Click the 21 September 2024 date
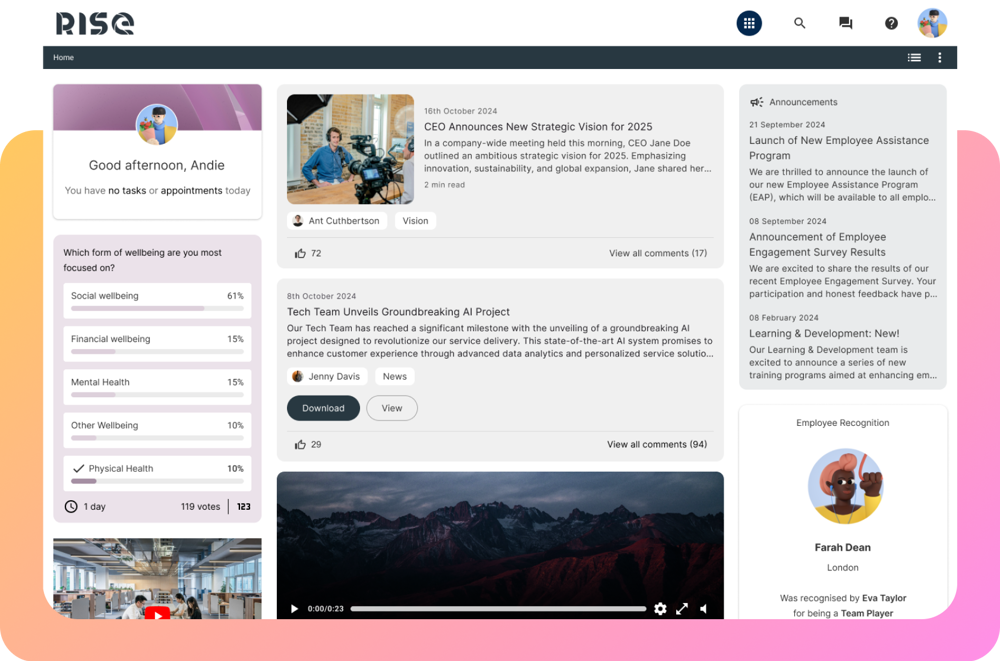1000x661 pixels. coord(787,125)
